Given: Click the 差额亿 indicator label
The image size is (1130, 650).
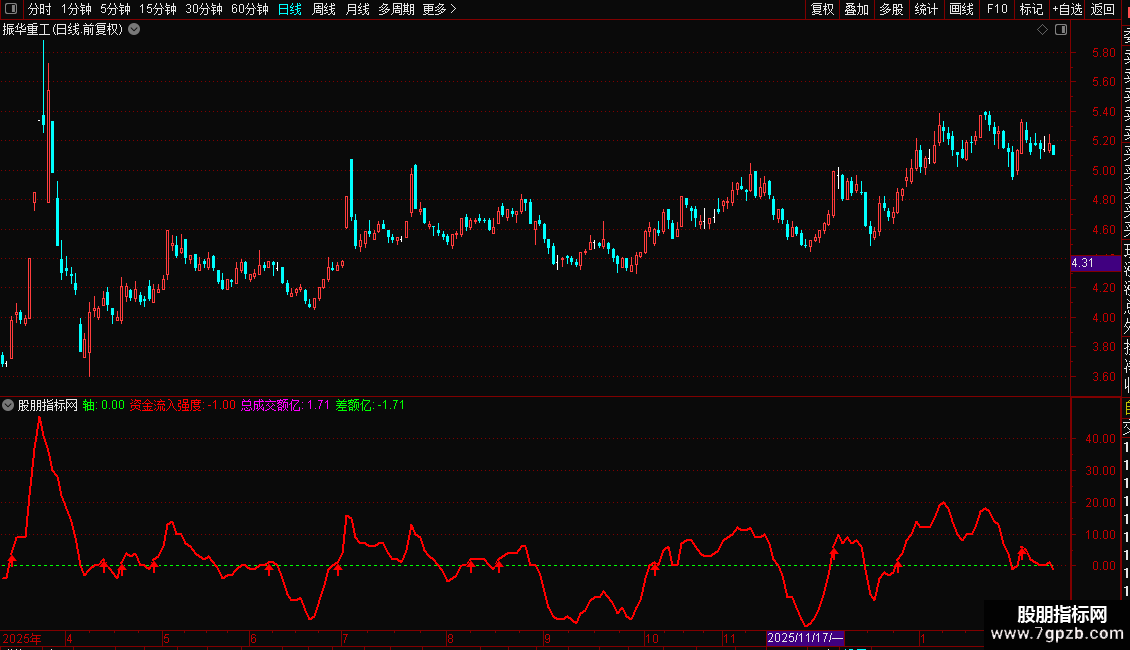Looking at the screenshot, I should point(370,405).
